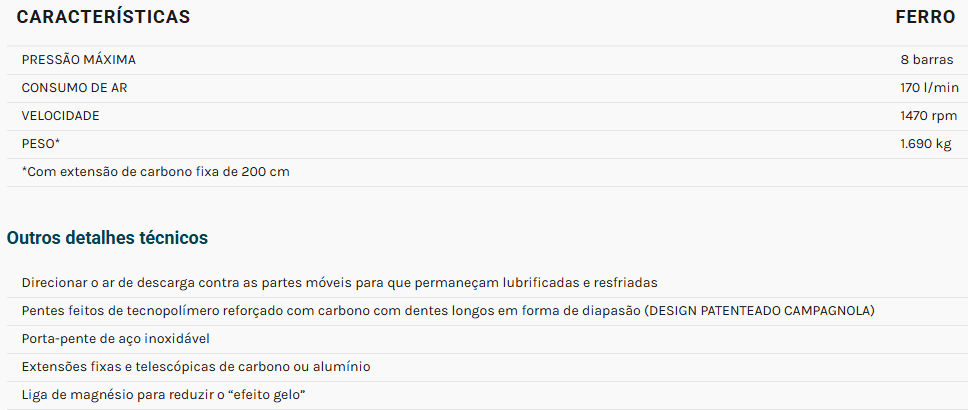This screenshot has height=410, width=968.
Task: Click the 170 l/min value
Action: [x=930, y=88]
